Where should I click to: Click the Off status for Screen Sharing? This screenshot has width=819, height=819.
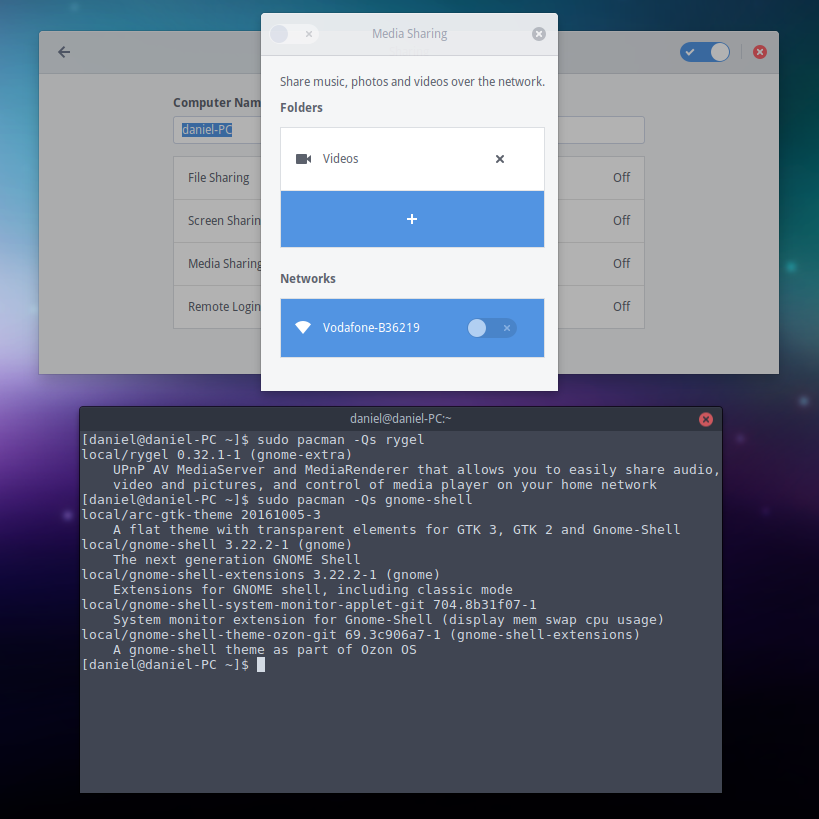pos(621,220)
